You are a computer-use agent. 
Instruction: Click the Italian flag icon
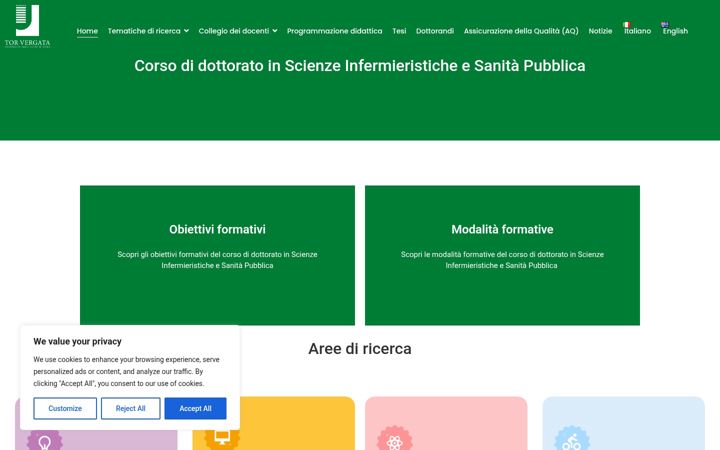[627, 24]
